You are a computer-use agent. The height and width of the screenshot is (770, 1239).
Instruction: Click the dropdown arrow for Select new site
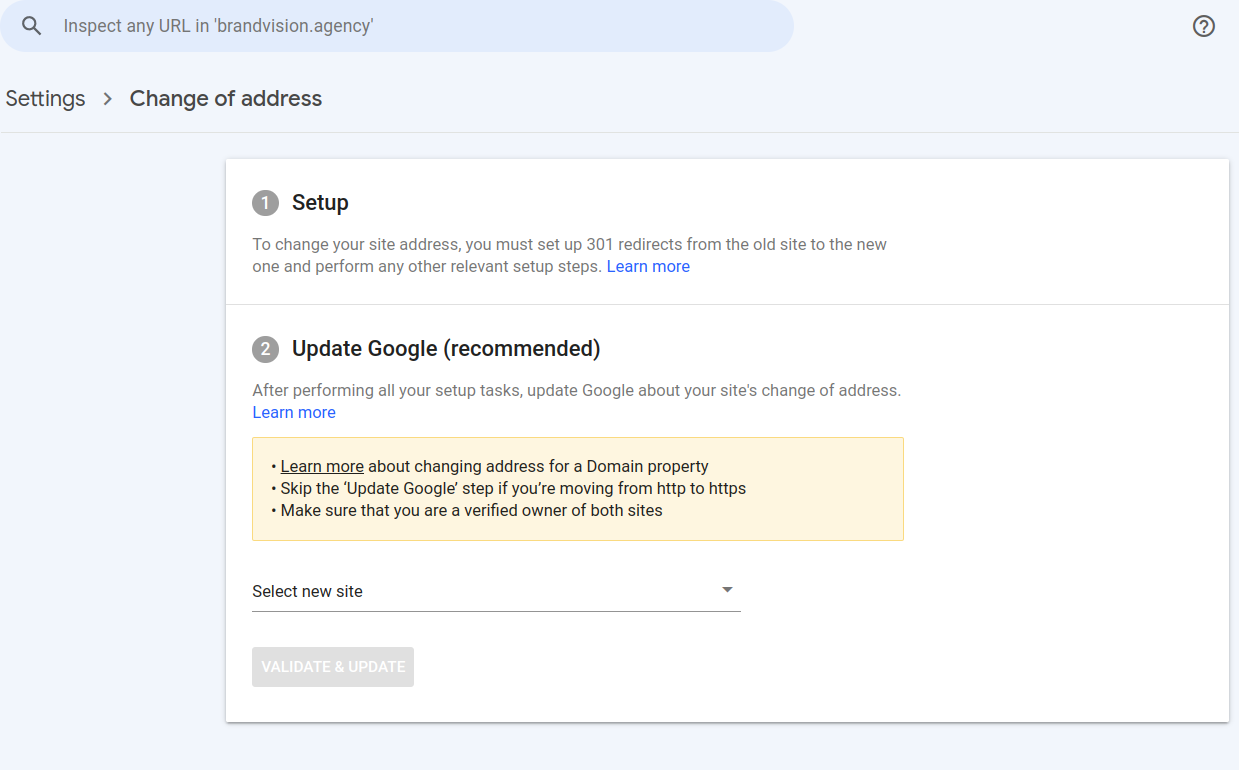[x=727, y=590]
